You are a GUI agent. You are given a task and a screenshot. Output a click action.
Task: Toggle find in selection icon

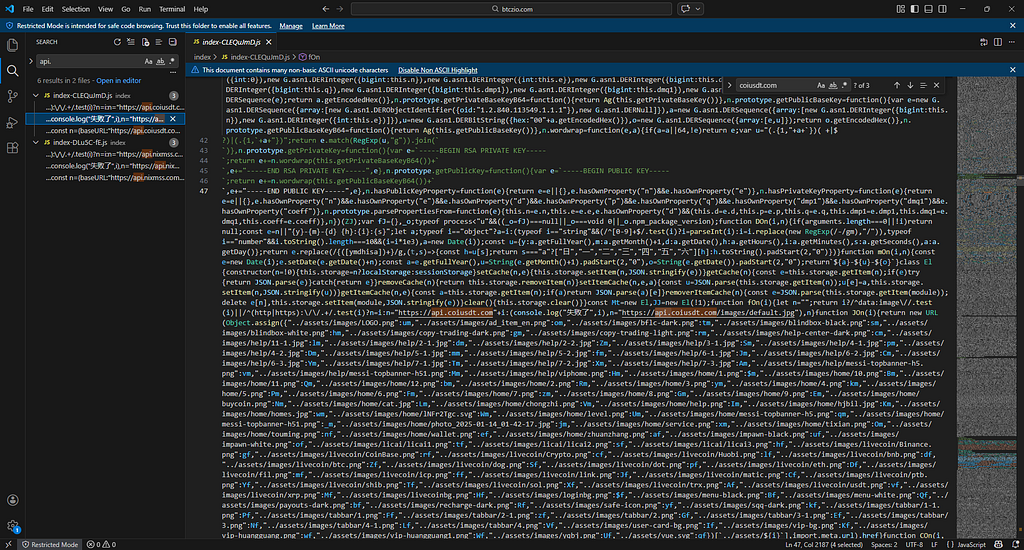pyautogui.click(x=923, y=85)
